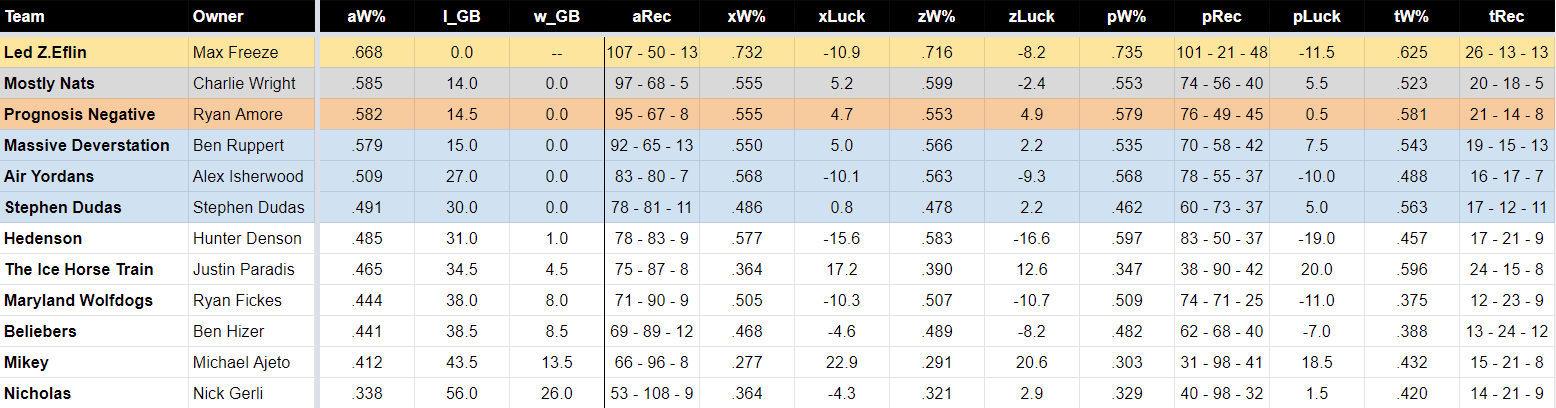This screenshot has height=408, width=1556.
Task: Click the Air Yordans team cell
Action: 94,176
